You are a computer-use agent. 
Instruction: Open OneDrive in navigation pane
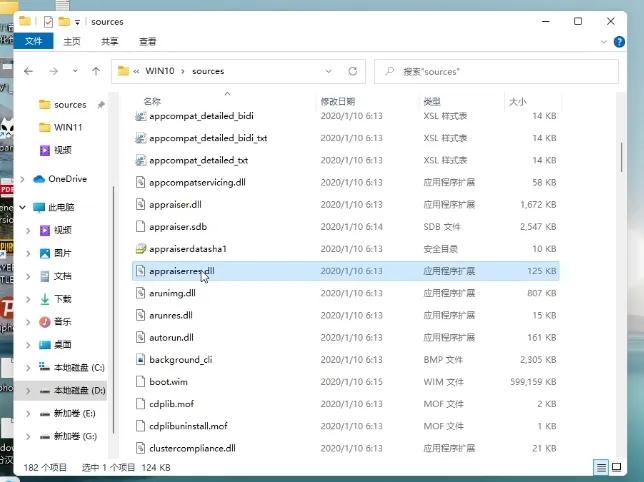click(60, 179)
